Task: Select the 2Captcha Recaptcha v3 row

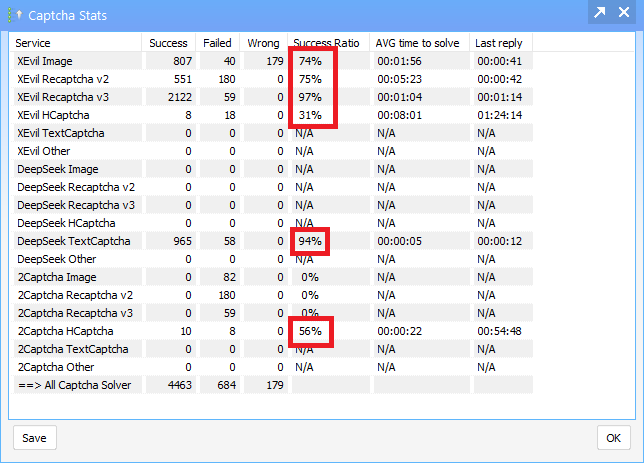Action: click(273, 313)
